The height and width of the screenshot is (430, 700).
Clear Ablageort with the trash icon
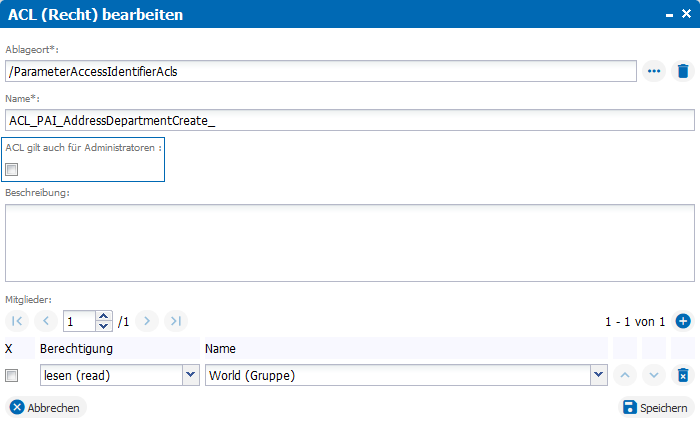pos(683,71)
